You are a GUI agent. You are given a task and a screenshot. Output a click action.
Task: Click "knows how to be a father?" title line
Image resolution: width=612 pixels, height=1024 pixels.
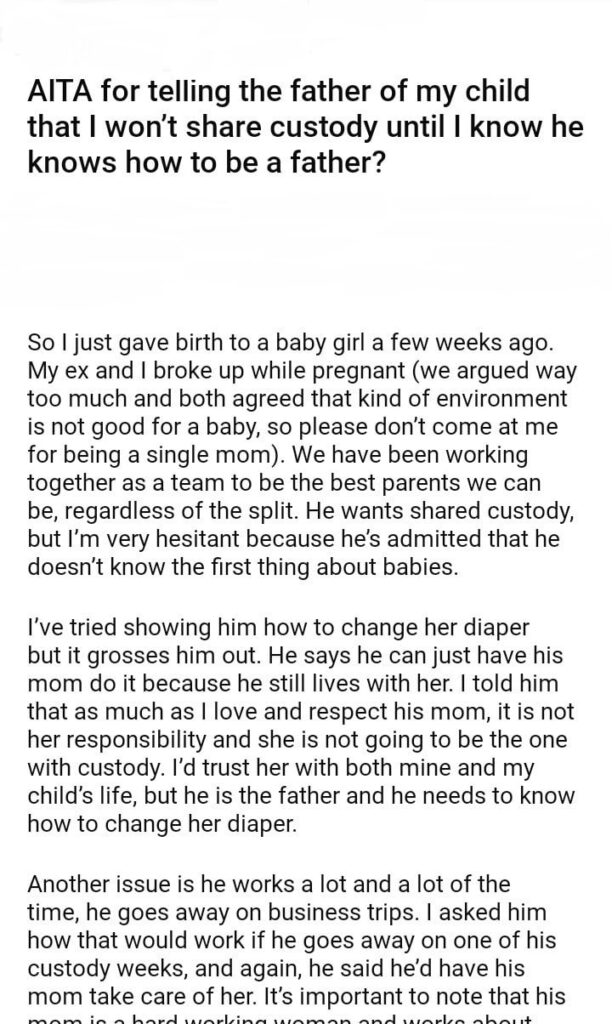pyautogui.click(x=202, y=161)
